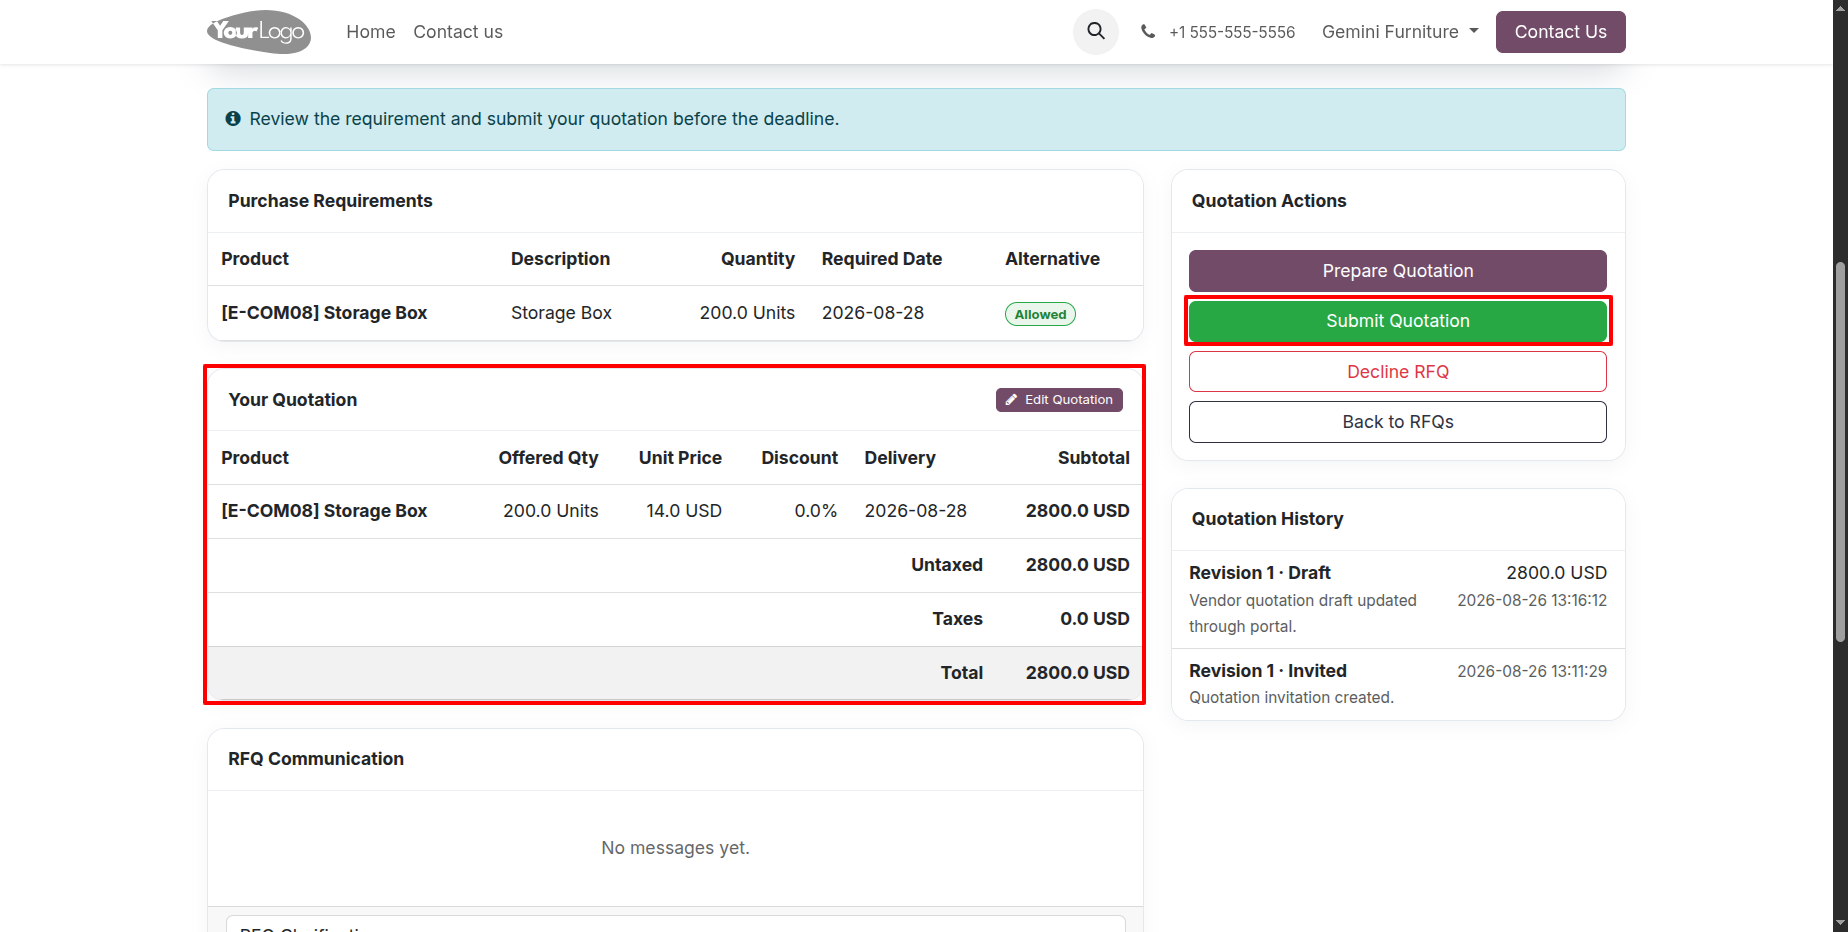This screenshot has width=1848, height=932.
Task: Click the RFQ Communication heading
Action: click(316, 759)
